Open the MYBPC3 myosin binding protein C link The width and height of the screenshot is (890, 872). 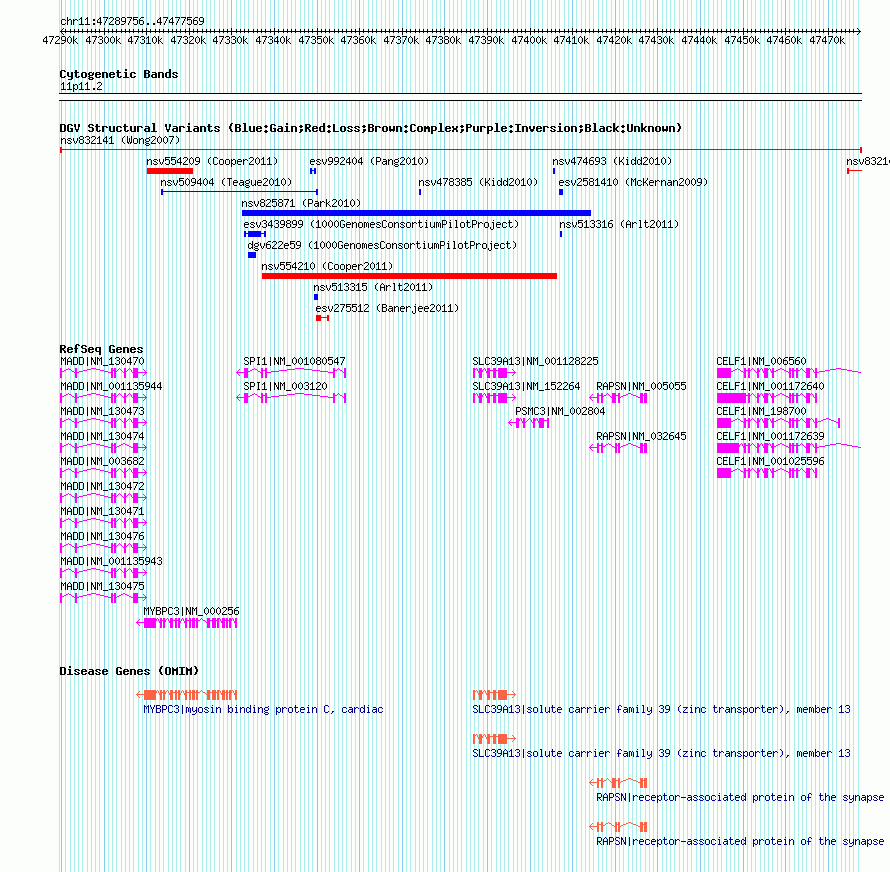click(x=263, y=709)
